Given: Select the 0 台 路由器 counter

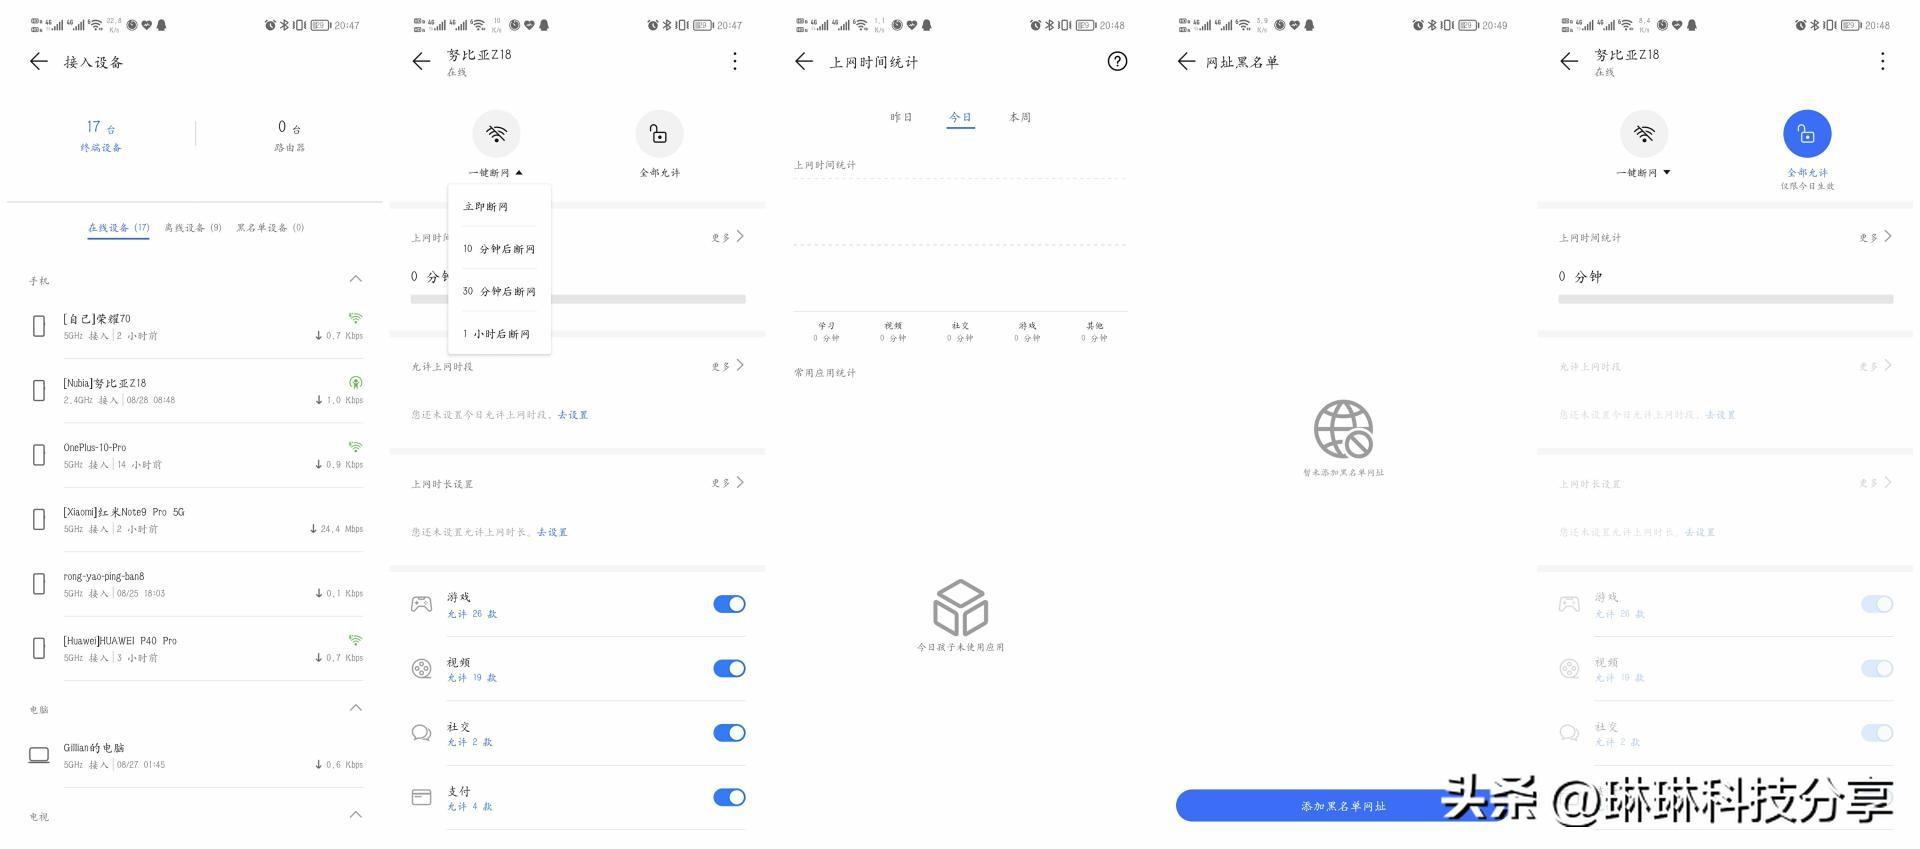Looking at the screenshot, I should [289, 136].
